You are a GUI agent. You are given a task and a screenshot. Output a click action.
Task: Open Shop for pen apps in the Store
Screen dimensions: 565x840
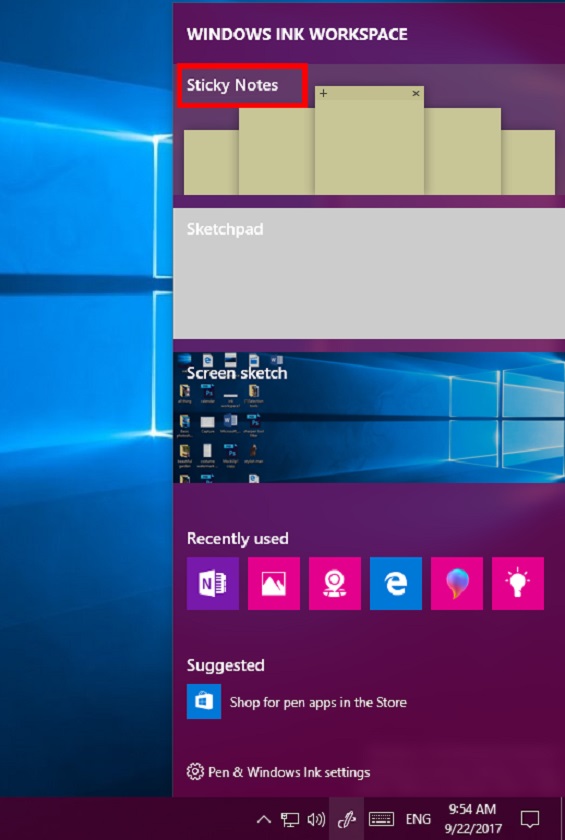pos(318,702)
